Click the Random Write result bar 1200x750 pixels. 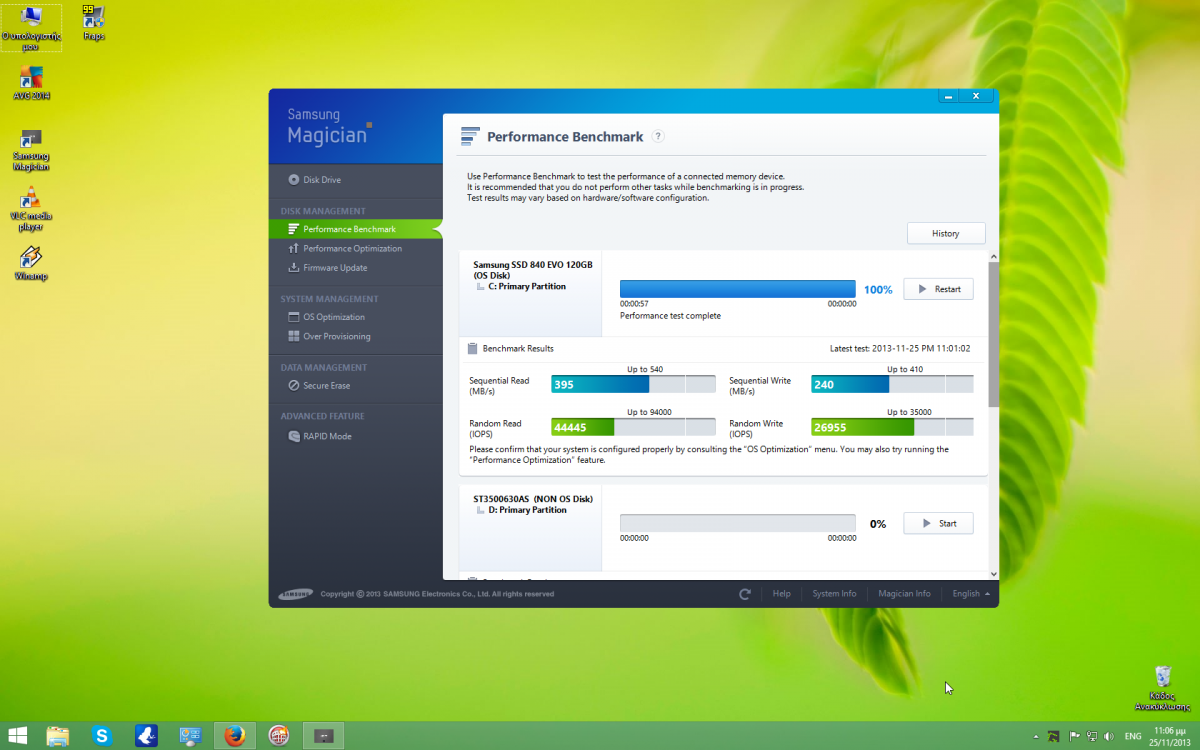tap(892, 427)
